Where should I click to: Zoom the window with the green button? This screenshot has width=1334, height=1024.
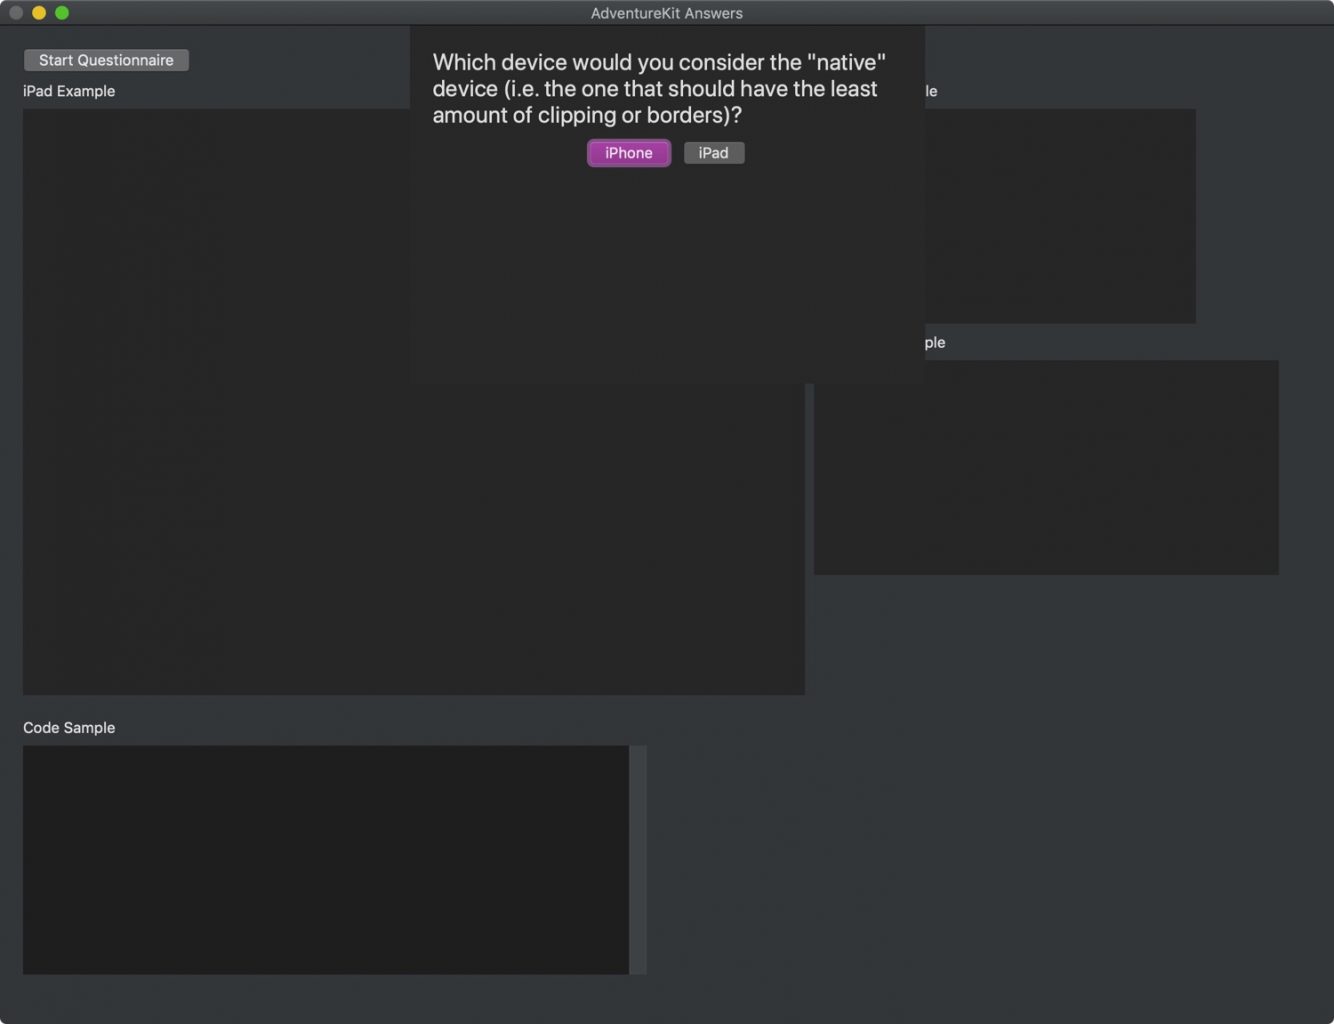[62, 13]
